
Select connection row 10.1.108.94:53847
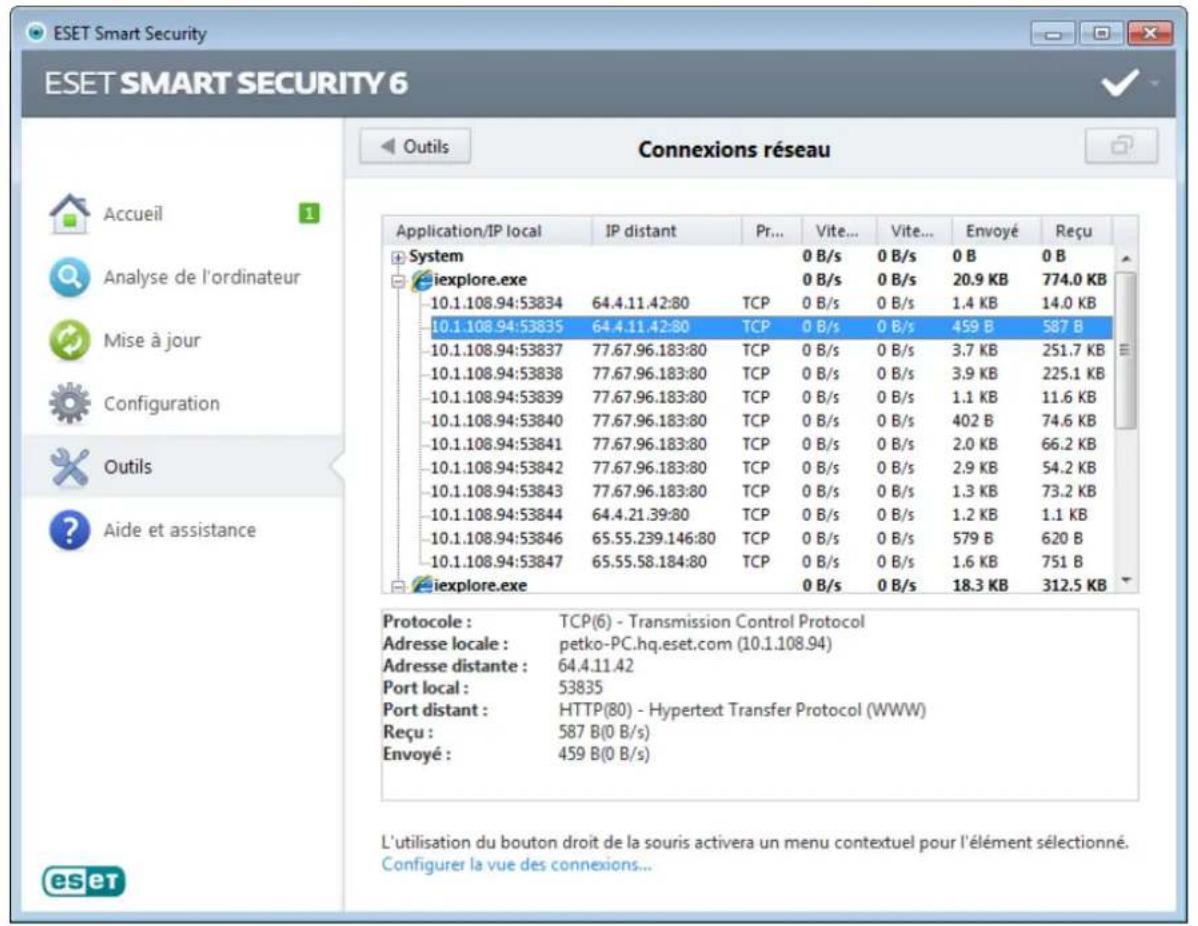pos(770,562)
